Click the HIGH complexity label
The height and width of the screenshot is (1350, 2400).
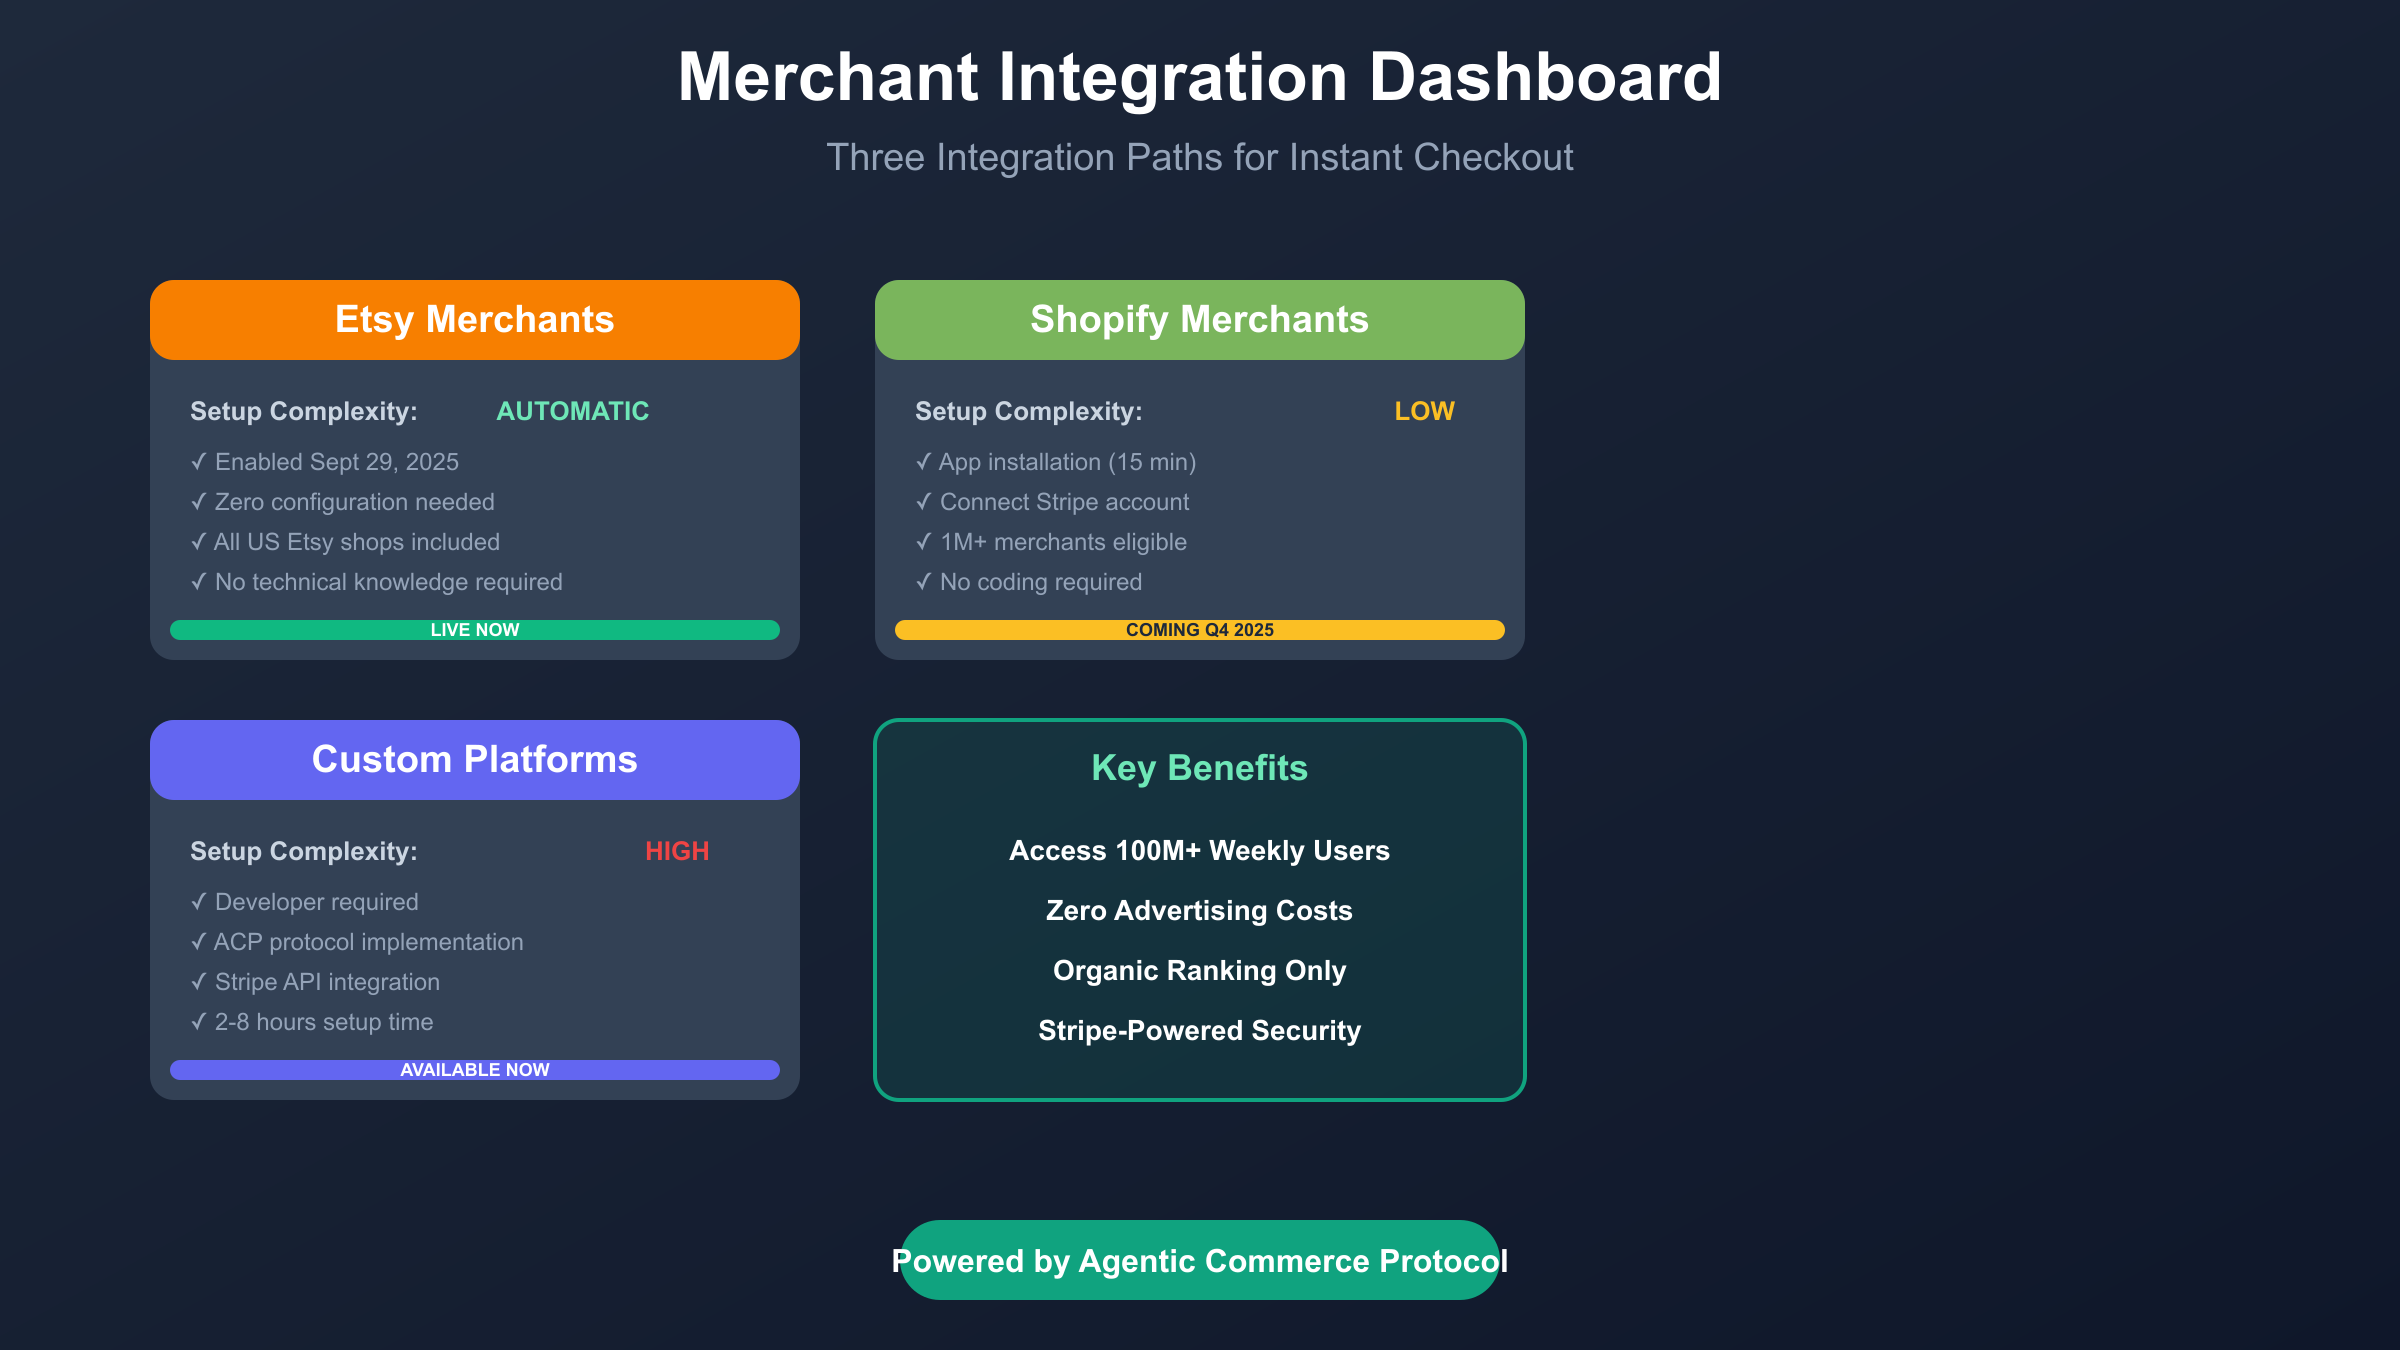[x=677, y=851]
